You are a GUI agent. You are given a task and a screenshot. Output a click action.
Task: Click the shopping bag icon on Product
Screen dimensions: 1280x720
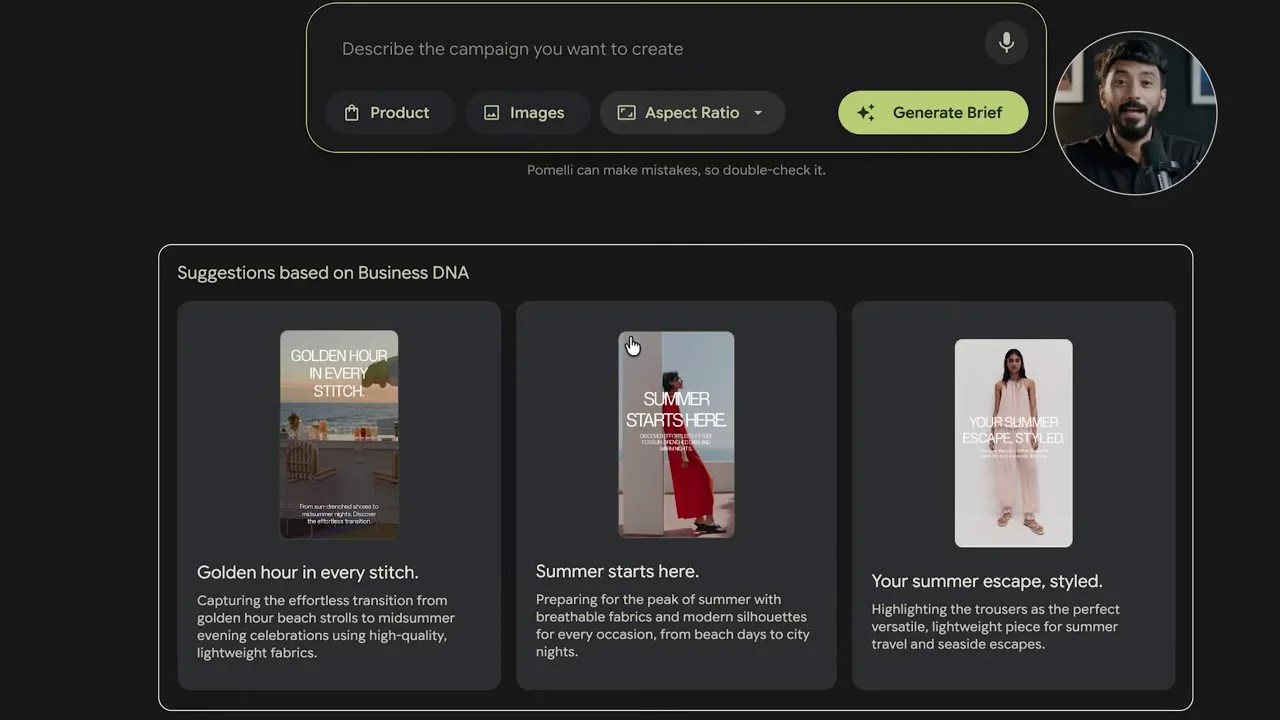click(351, 113)
